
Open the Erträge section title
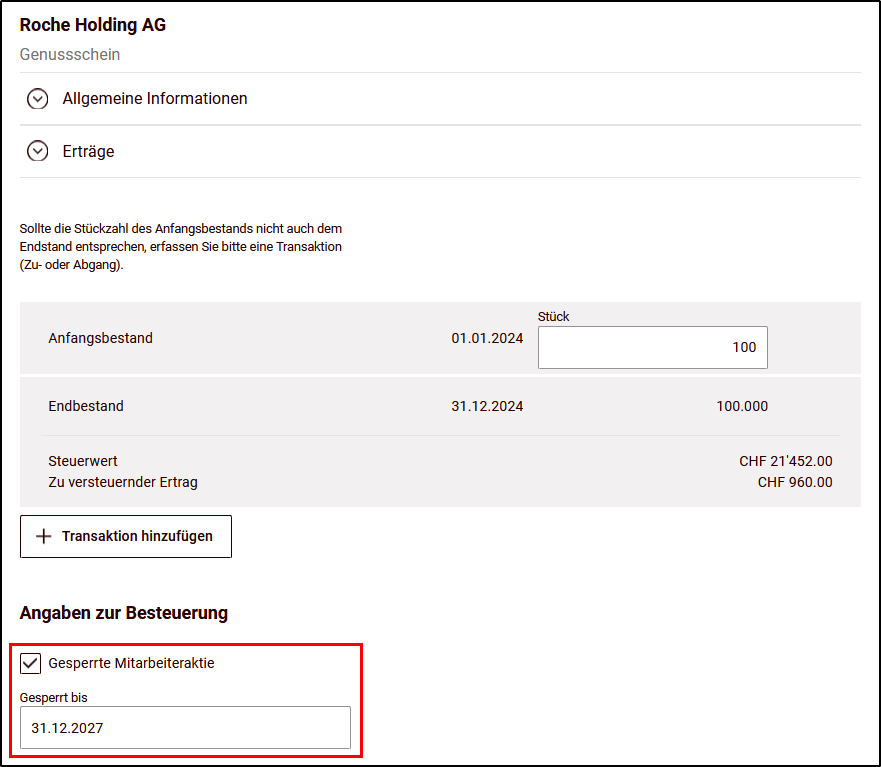88,151
